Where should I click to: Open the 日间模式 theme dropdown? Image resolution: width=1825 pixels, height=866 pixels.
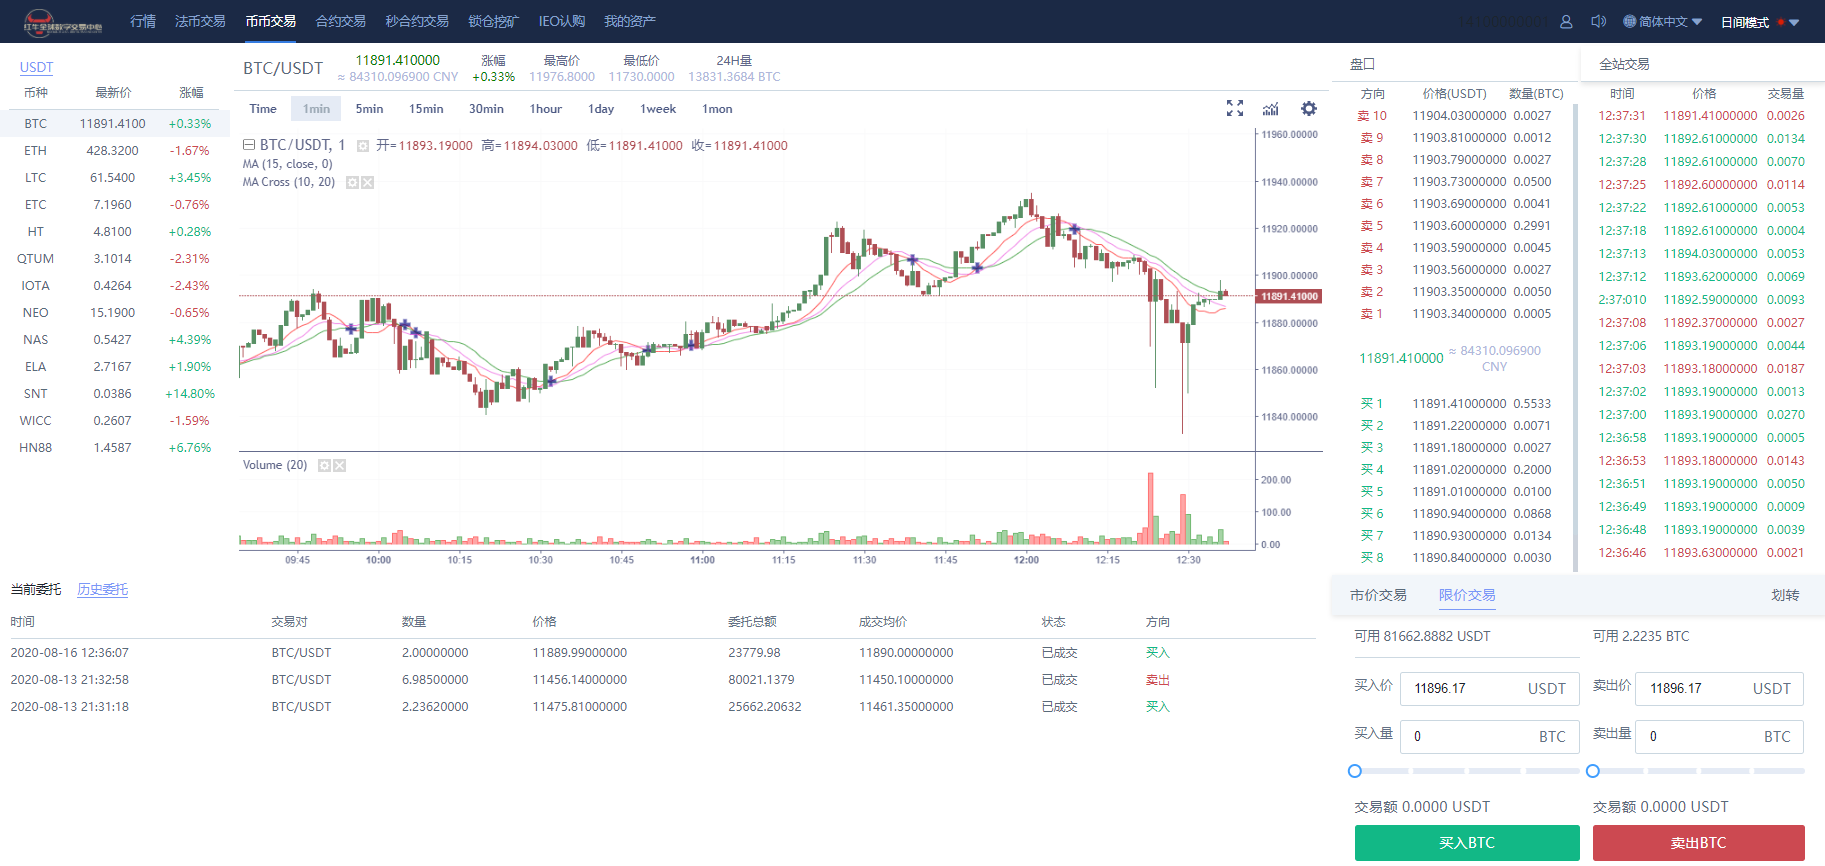coord(1760,22)
